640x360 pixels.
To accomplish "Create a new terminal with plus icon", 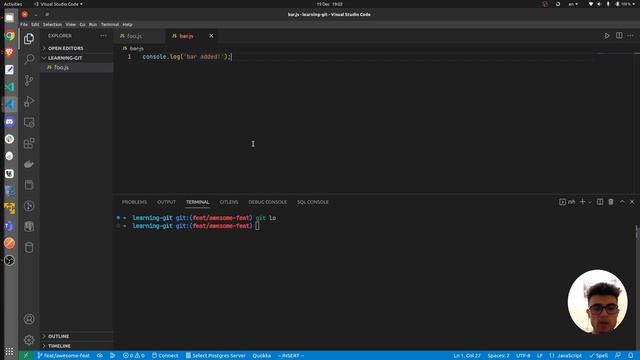I will tap(582, 202).
